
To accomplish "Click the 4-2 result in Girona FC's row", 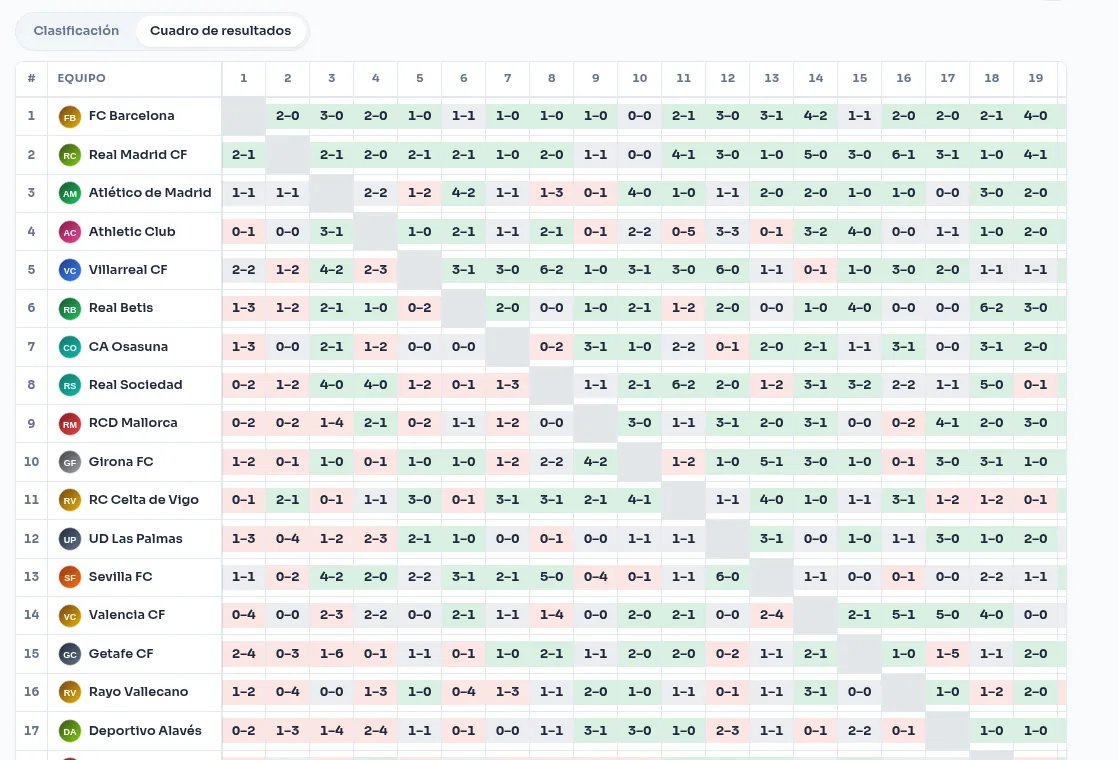I will 595,461.
